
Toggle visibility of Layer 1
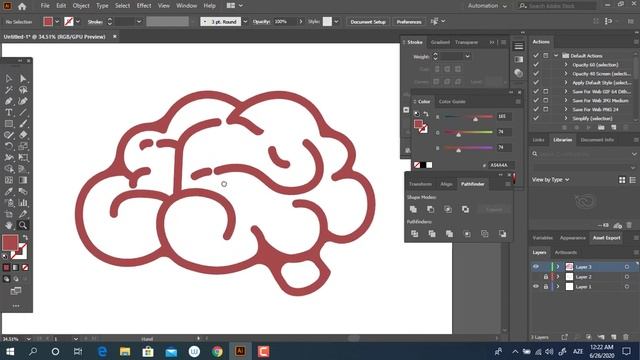pyautogui.click(x=536, y=287)
